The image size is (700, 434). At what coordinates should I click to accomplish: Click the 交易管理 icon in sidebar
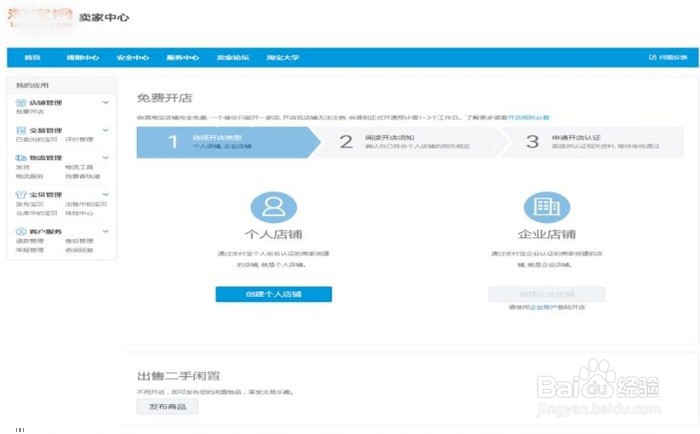[21, 130]
